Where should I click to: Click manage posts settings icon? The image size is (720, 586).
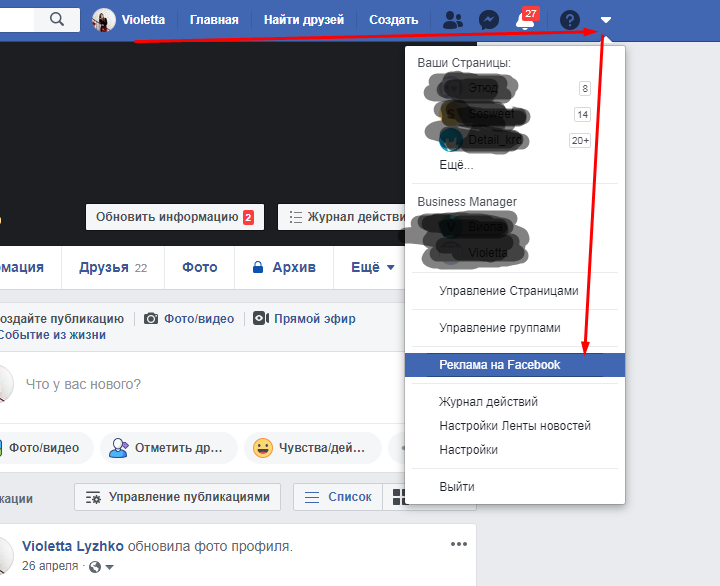click(x=93, y=497)
